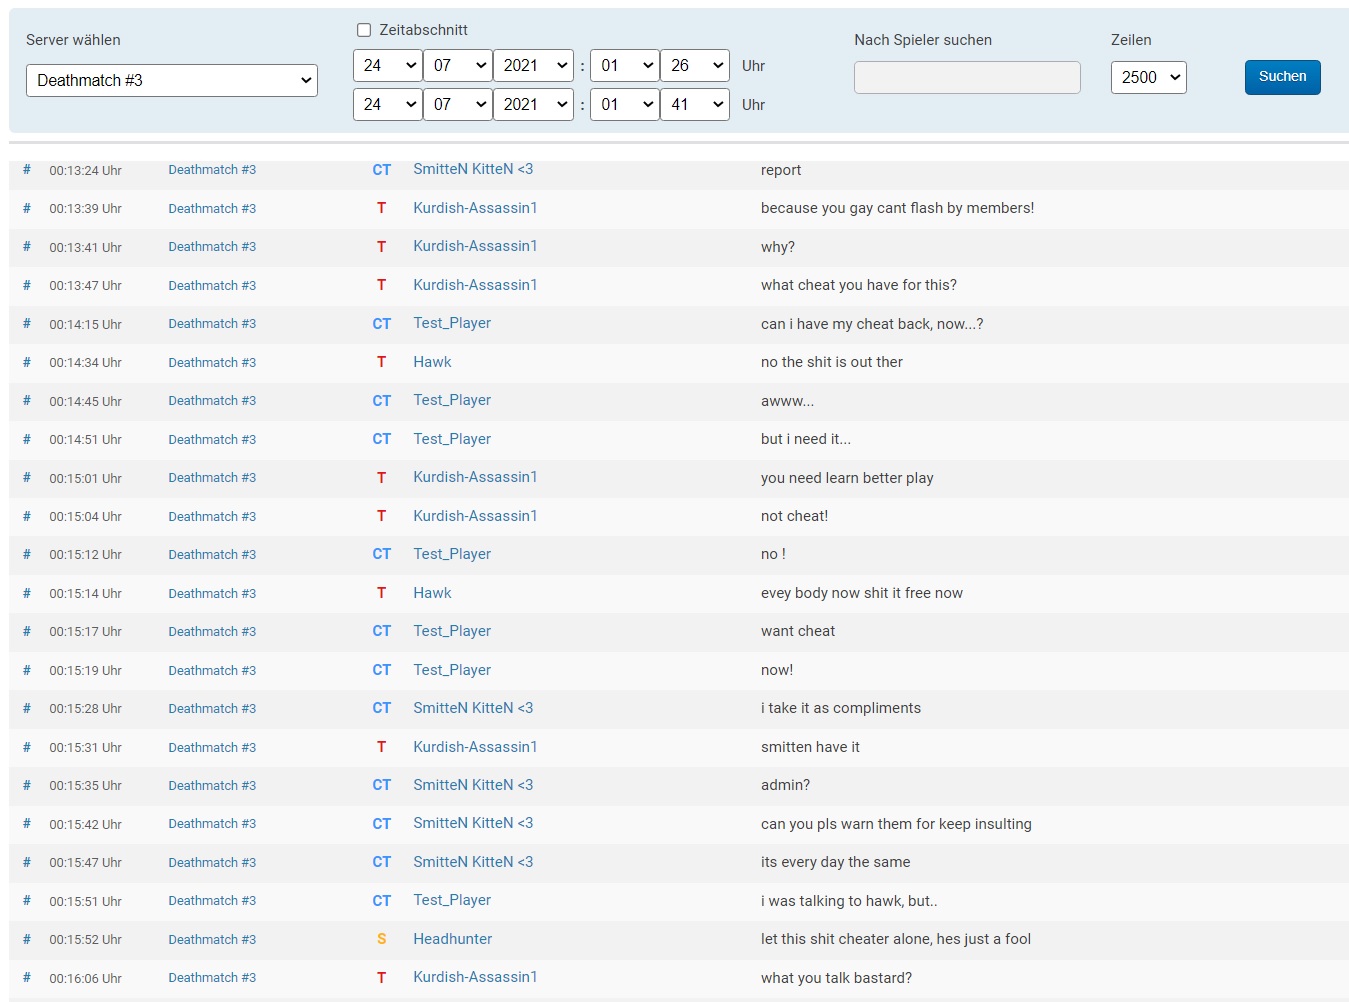The height and width of the screenshot is (1002, 1349).
Task: Click Deathmatch #3 link on 00:15:14 row
Action: 212,593
